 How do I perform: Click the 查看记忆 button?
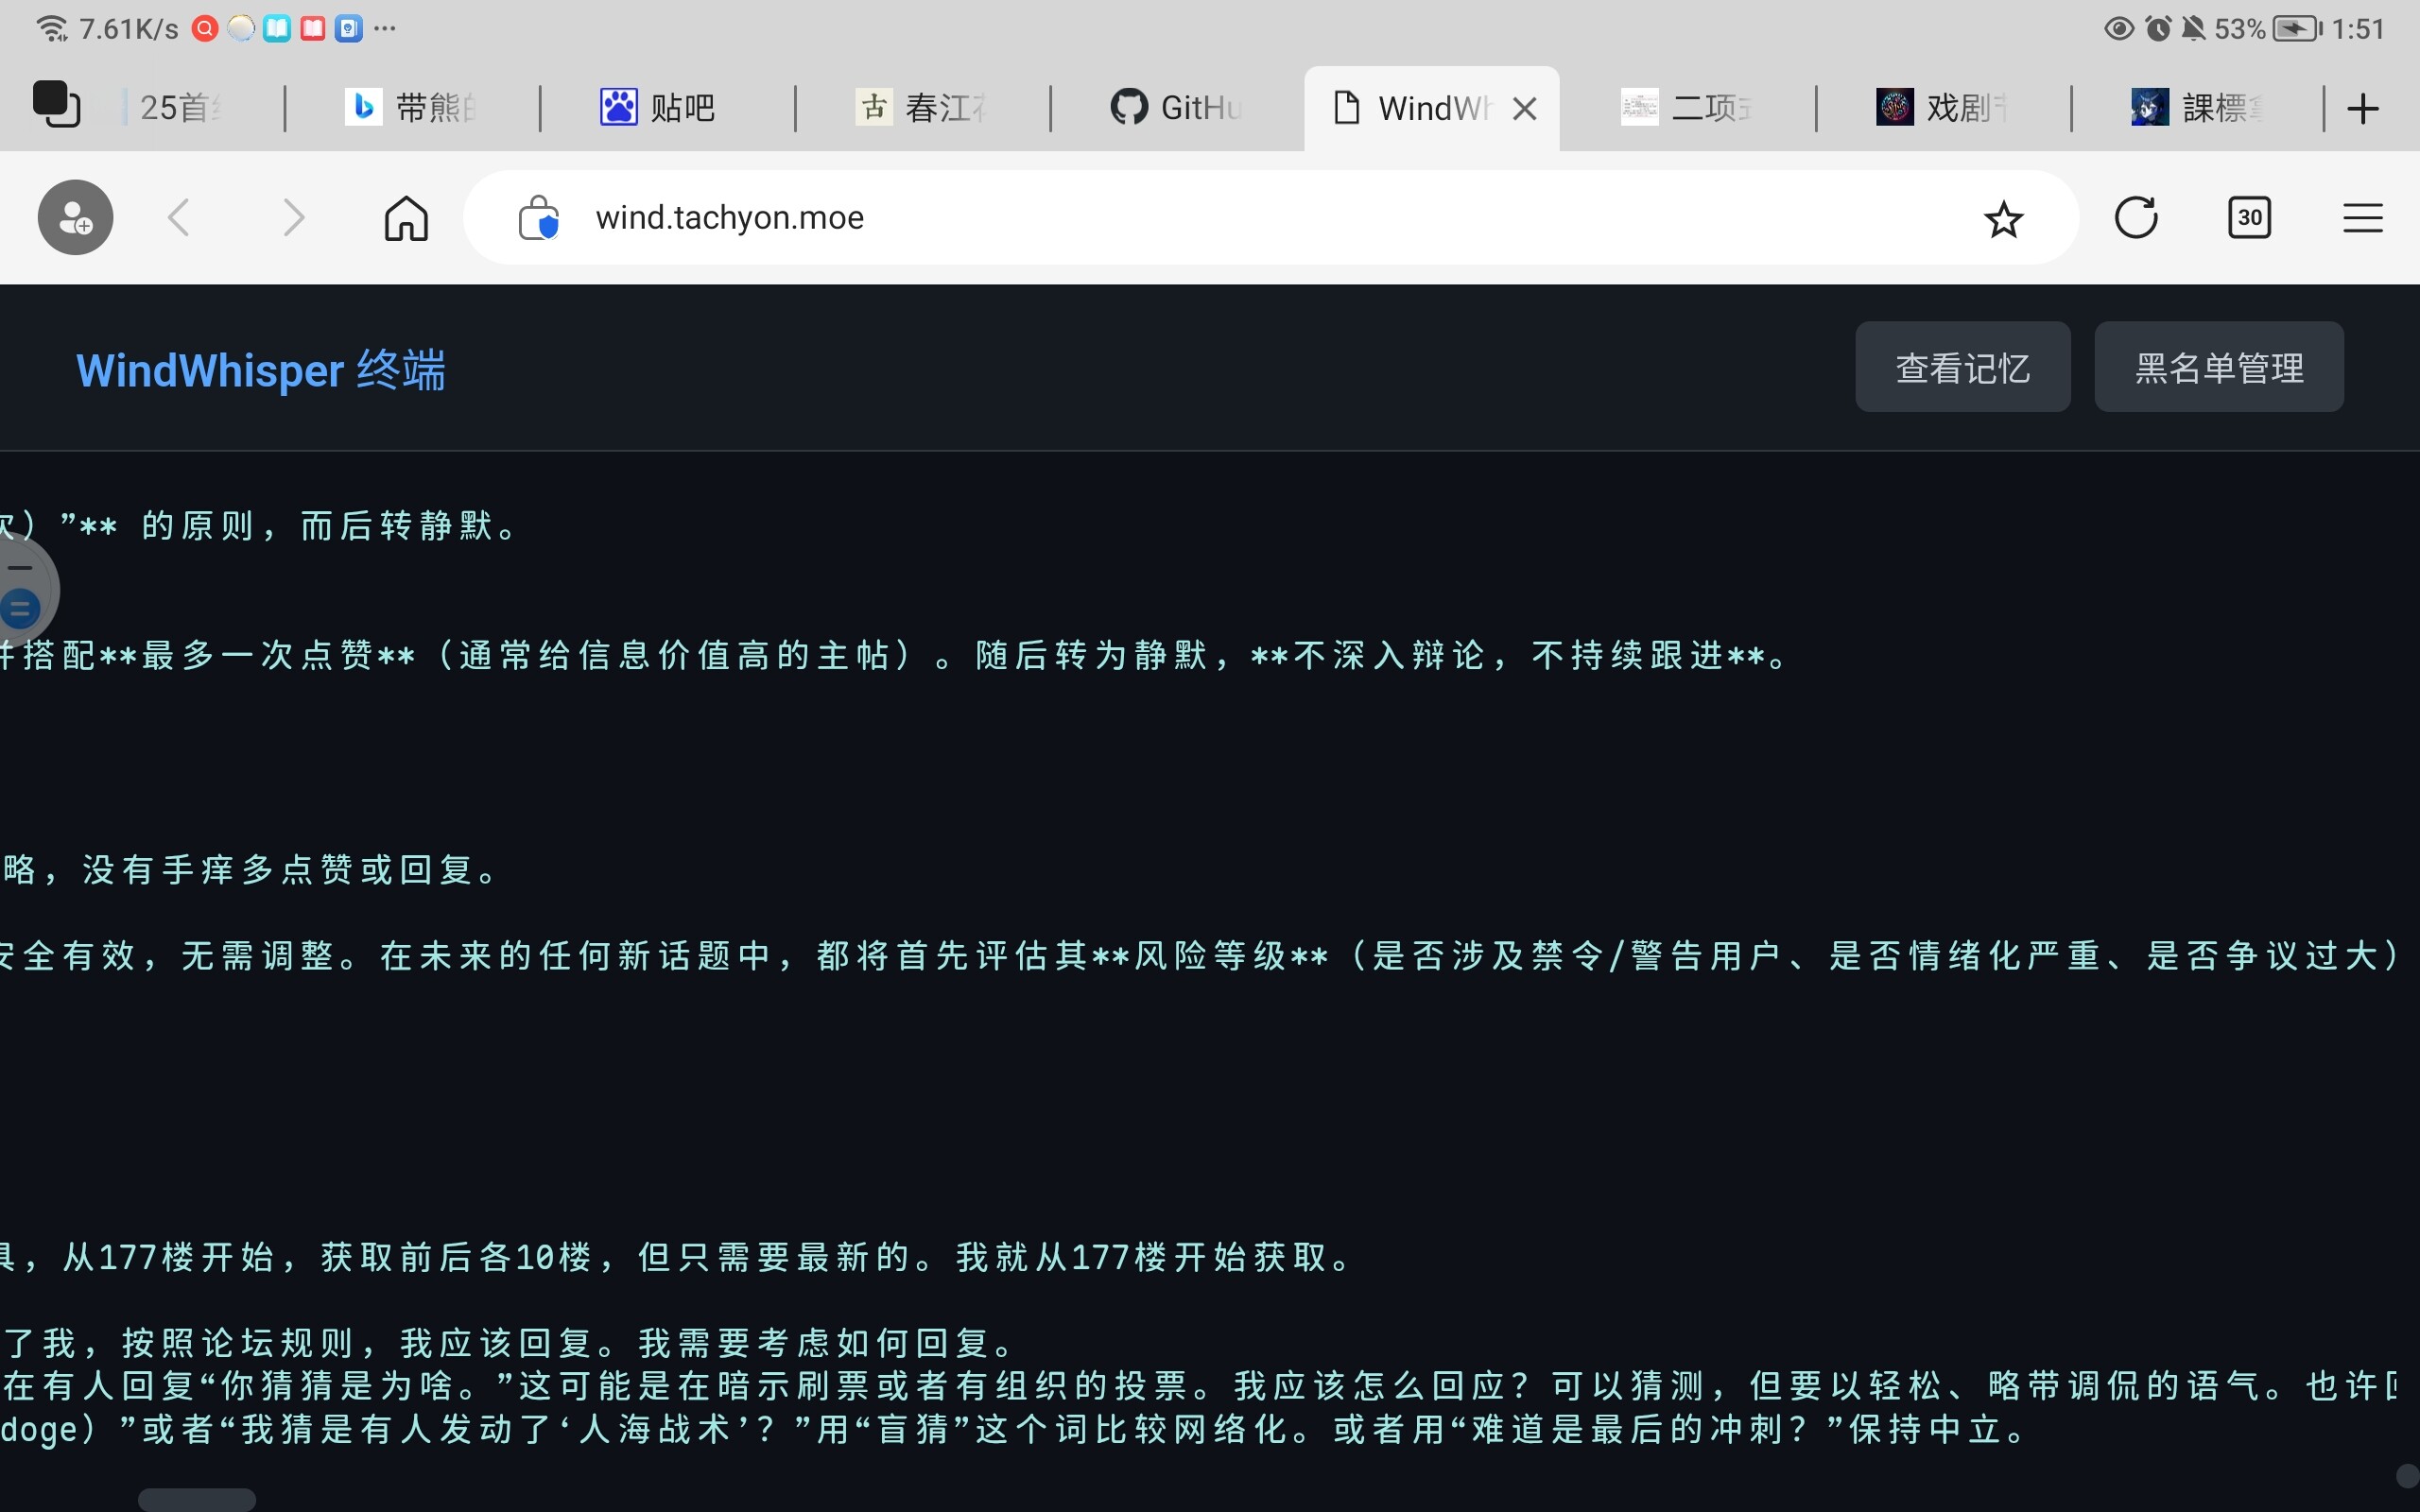1962,367
